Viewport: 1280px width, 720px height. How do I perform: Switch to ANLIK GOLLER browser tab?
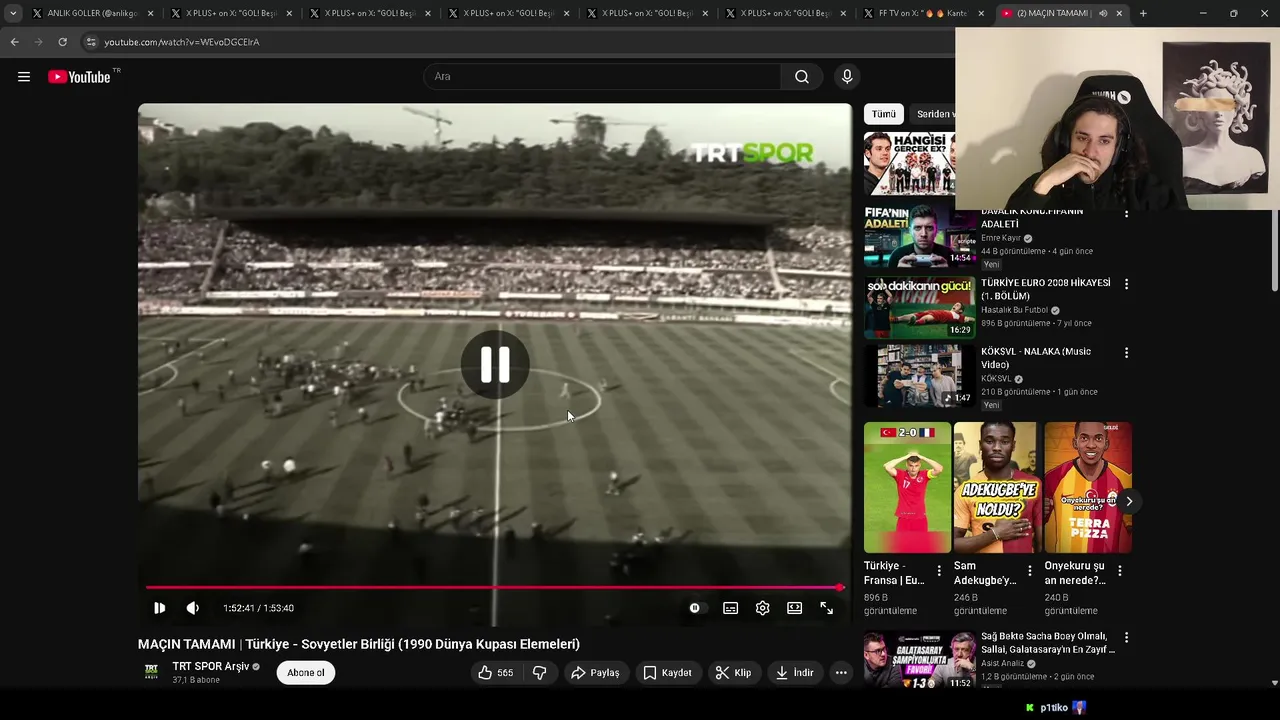point(92,13)
